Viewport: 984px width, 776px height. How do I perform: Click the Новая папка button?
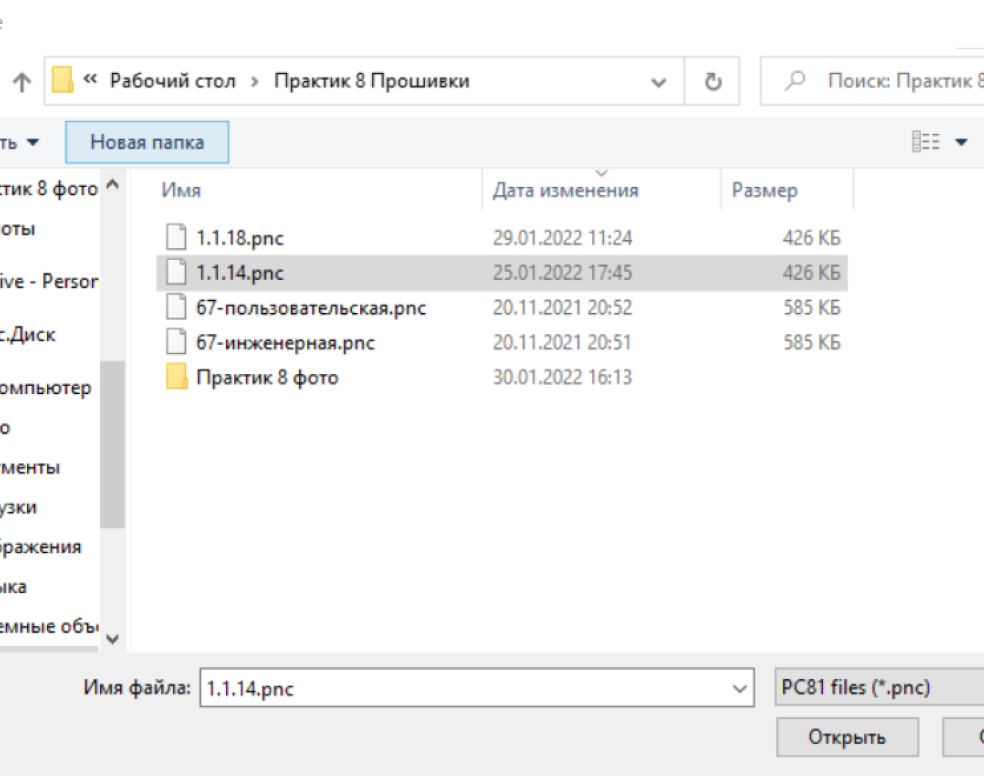tap(147, 142)
